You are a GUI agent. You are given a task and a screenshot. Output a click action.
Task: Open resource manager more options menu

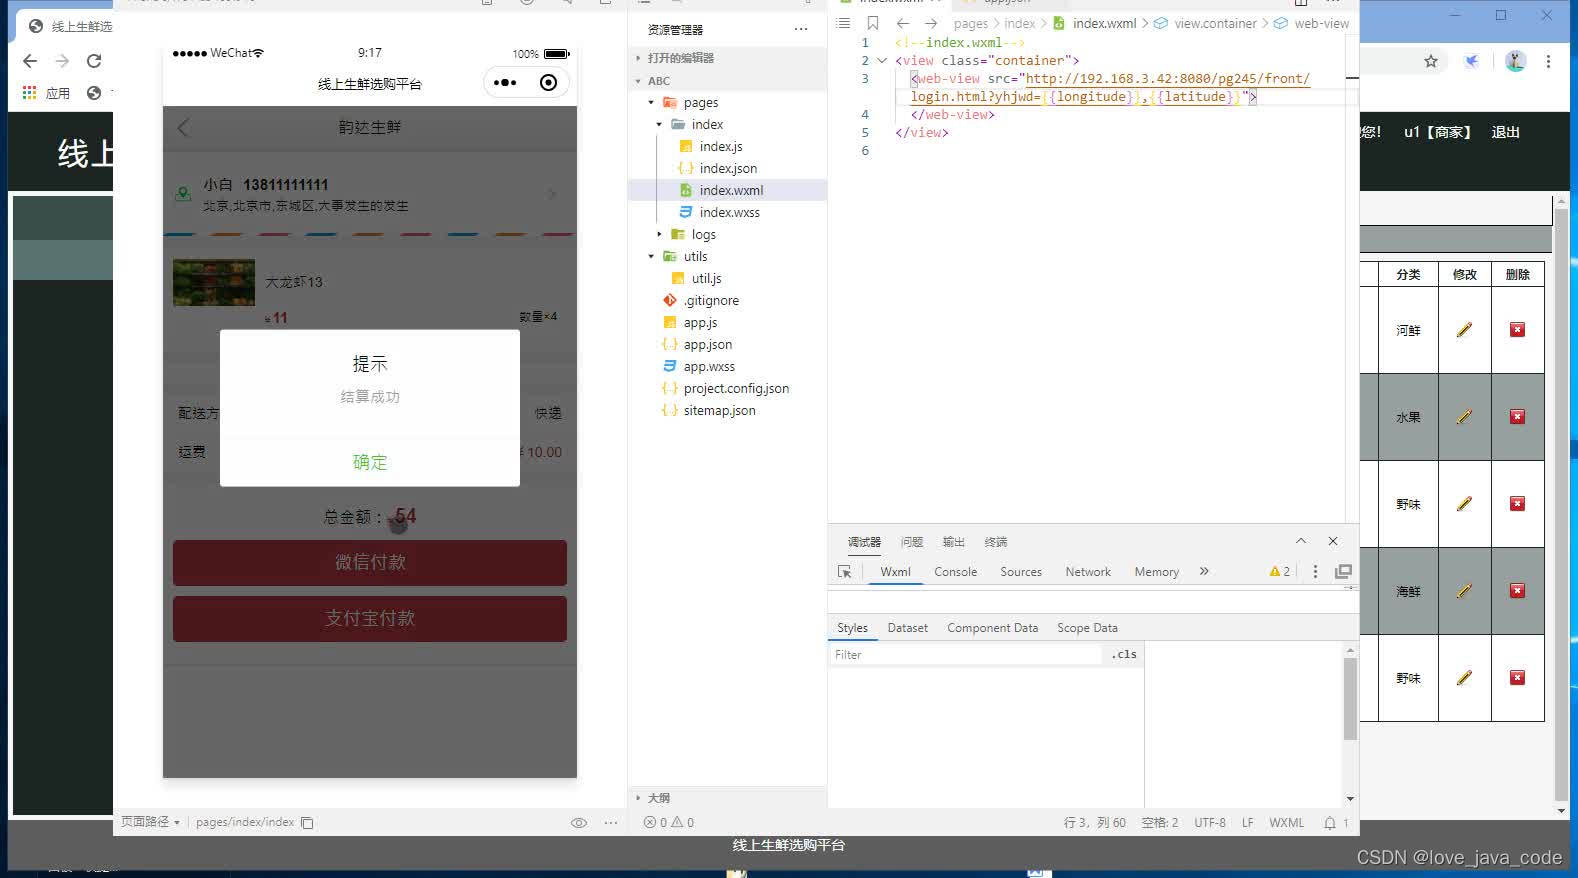pyautogui.click(x=801, y=29)
